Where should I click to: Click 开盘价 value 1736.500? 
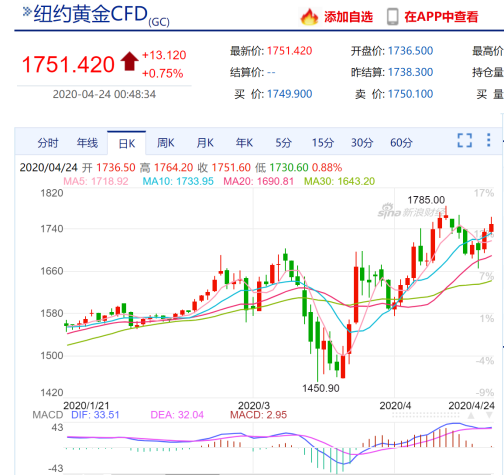pyautogui.click(x=410, y=51)
